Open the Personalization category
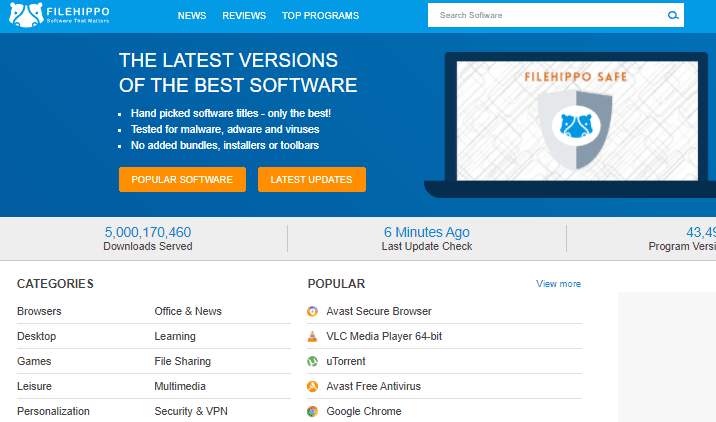This screenshot has height=422, width=716. pyautogui.click(x=53, y=411)
